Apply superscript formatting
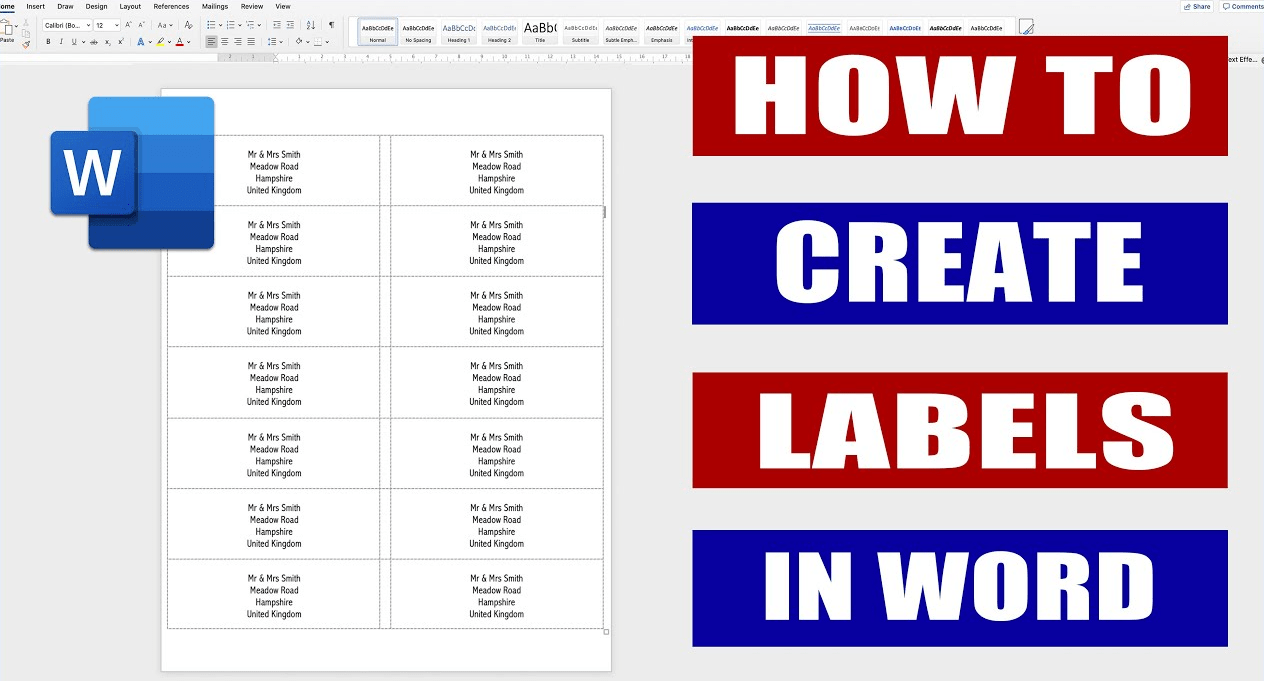This screenshot has height=681, width=1264. tap(121, 42)
